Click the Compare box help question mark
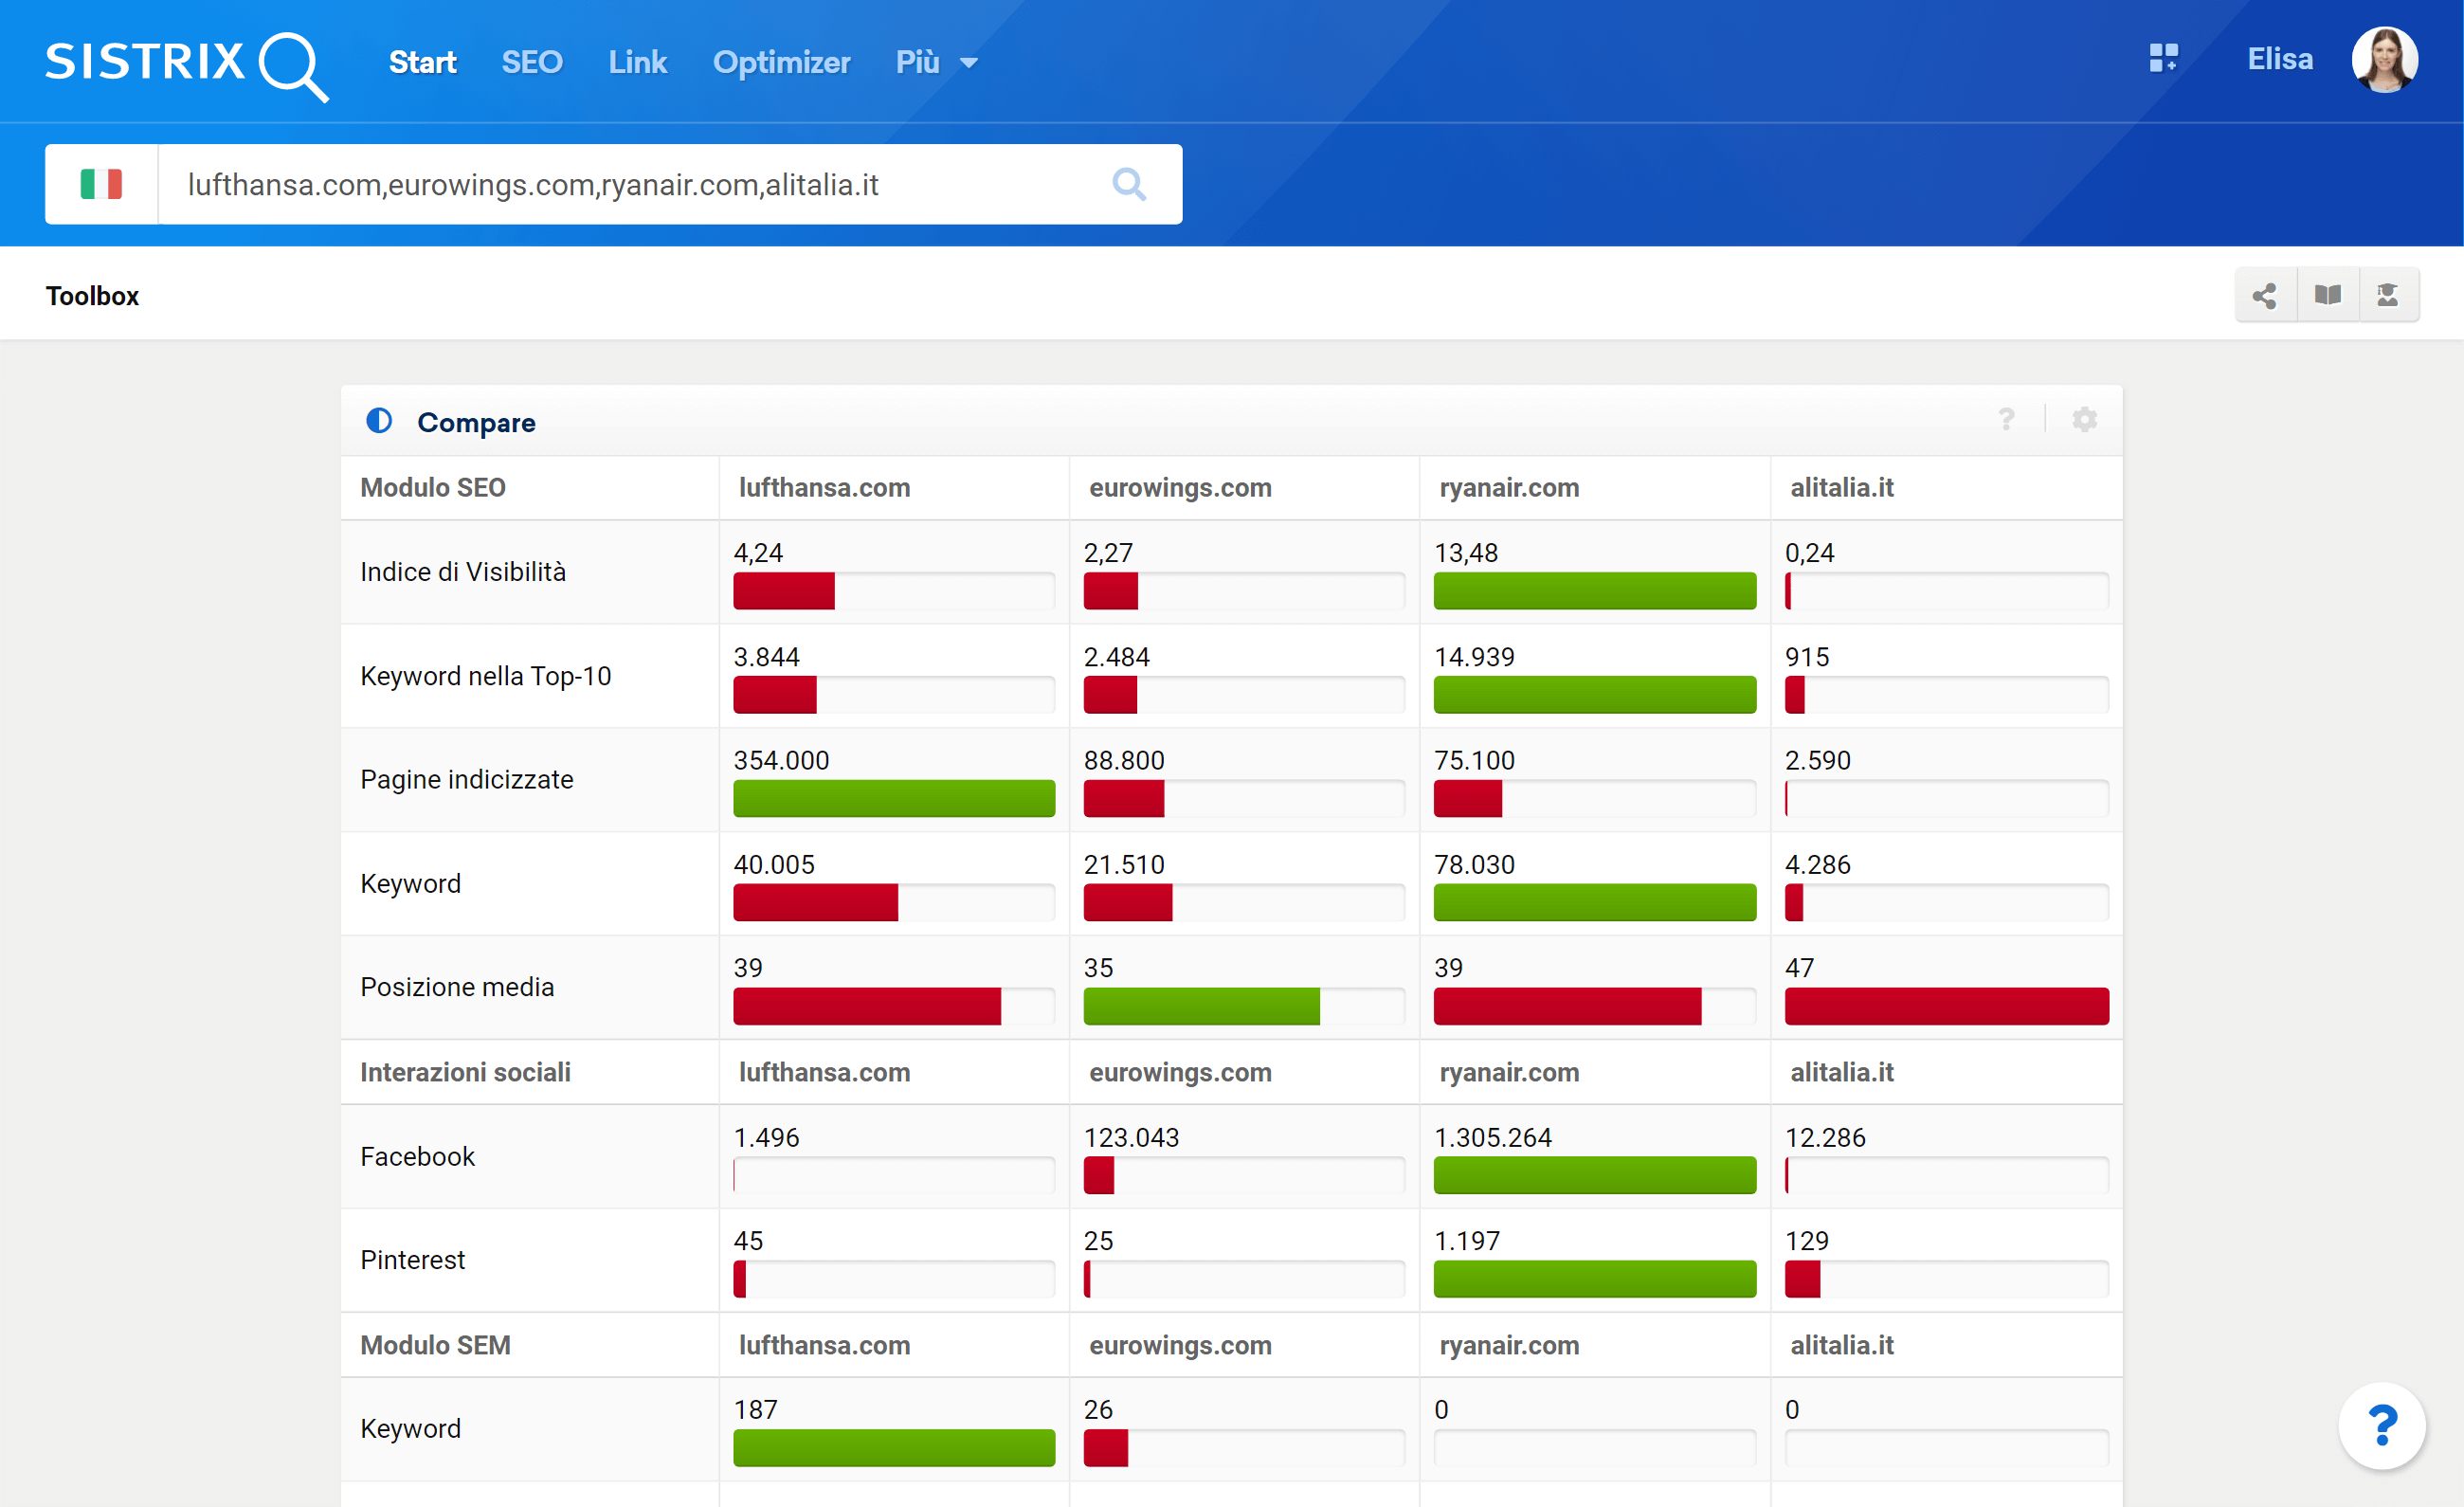This screenshot has height=1507, width=2464. tap(2006, 419)
